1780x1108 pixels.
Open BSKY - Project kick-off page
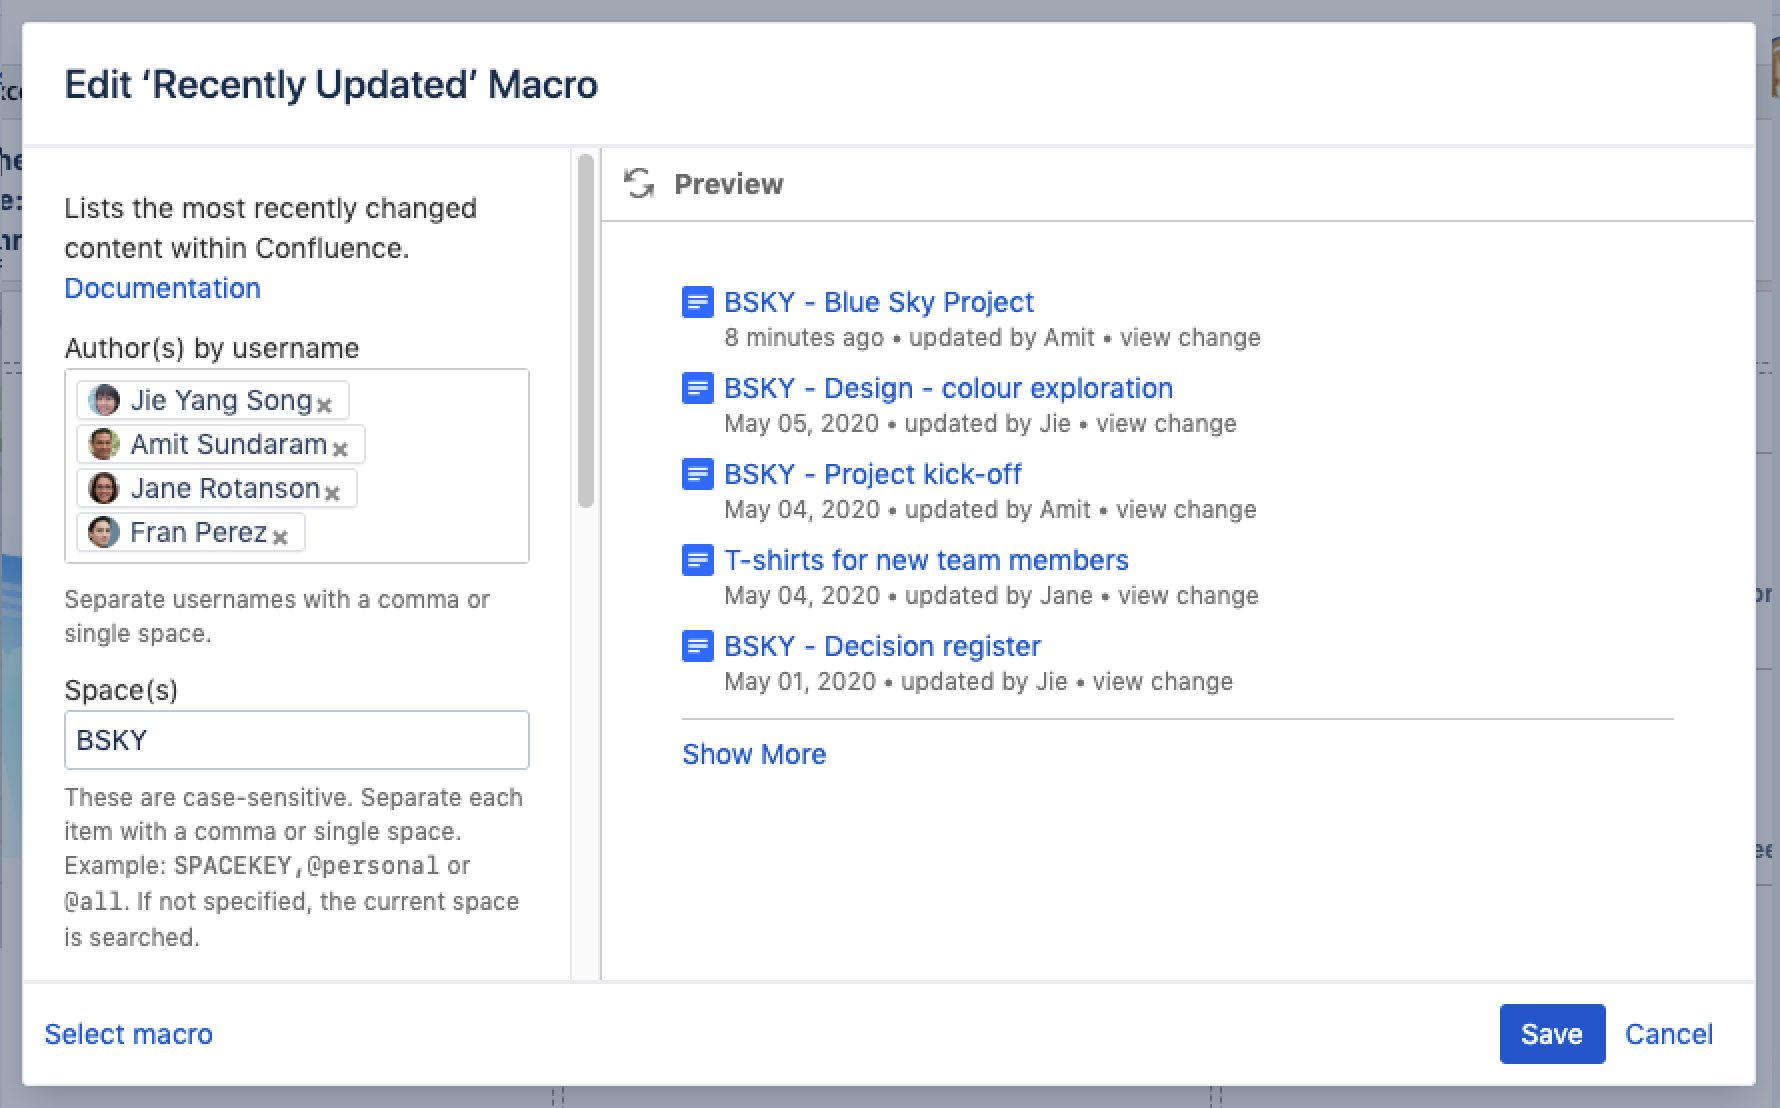pyautogui.click(x=872, y=474)
